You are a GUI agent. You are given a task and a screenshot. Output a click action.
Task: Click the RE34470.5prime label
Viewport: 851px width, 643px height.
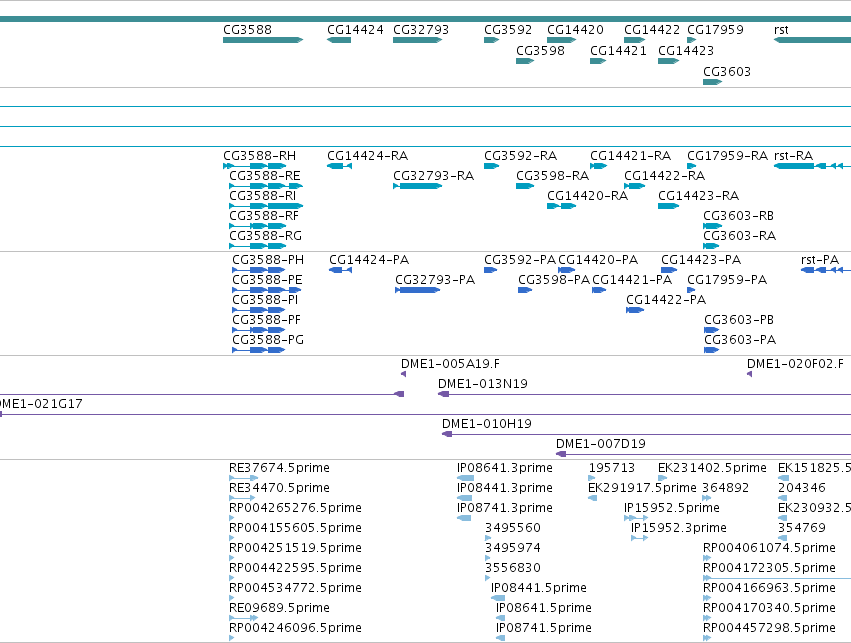280,488
